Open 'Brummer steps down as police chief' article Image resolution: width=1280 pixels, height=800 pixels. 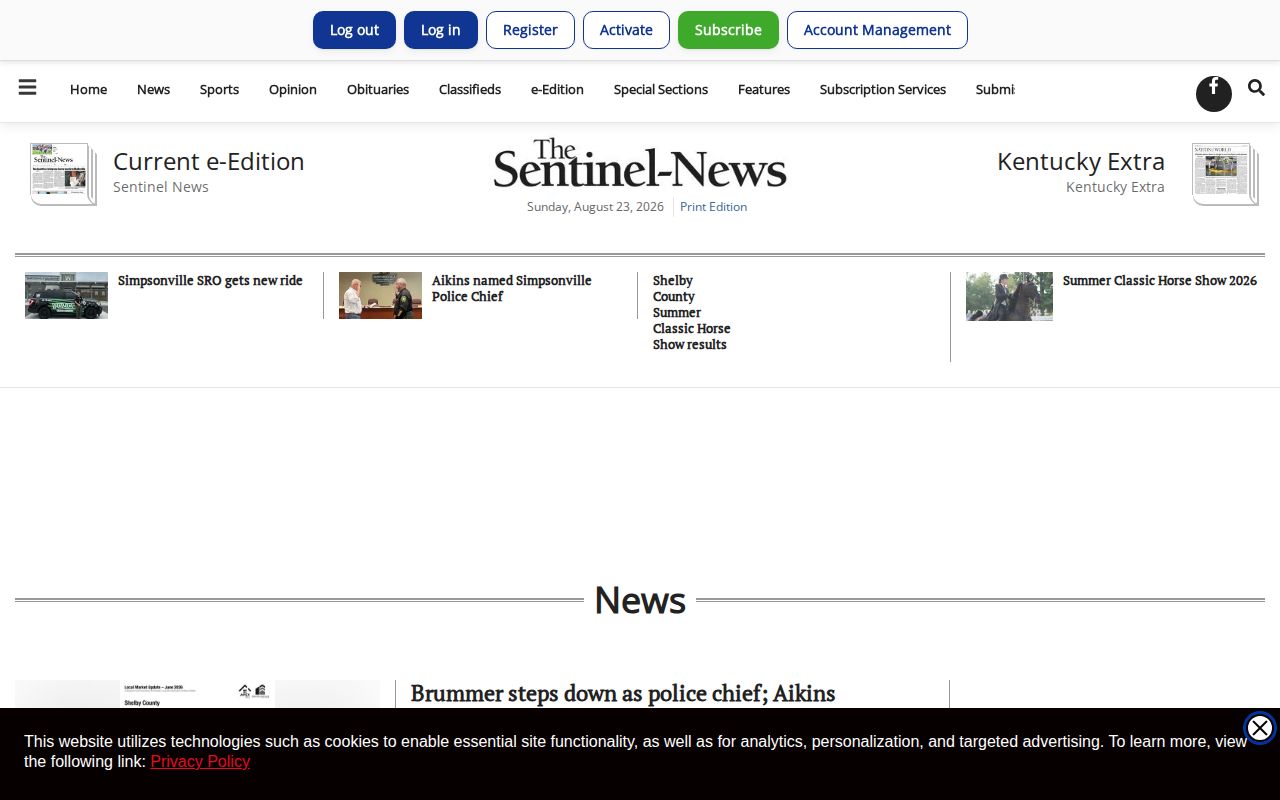point(623,693)
